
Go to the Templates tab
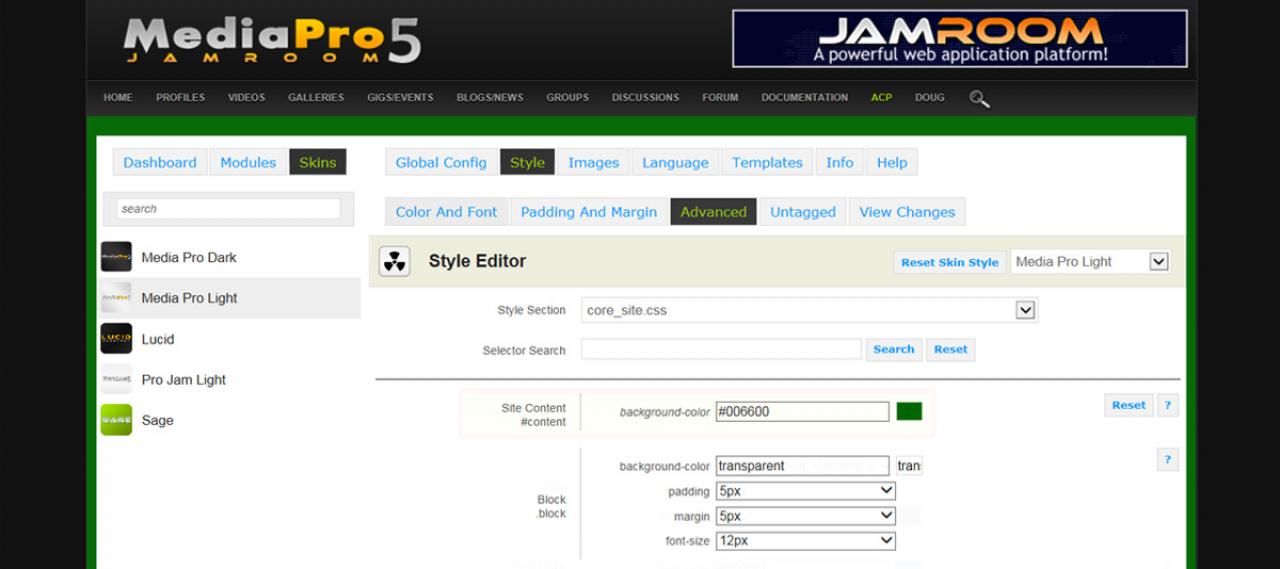(x=767, y=162)
